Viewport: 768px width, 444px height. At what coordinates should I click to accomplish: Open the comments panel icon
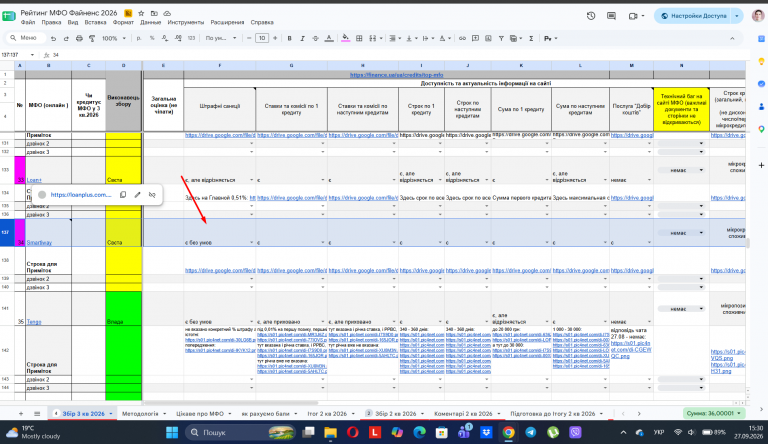(x=611, y=16)
